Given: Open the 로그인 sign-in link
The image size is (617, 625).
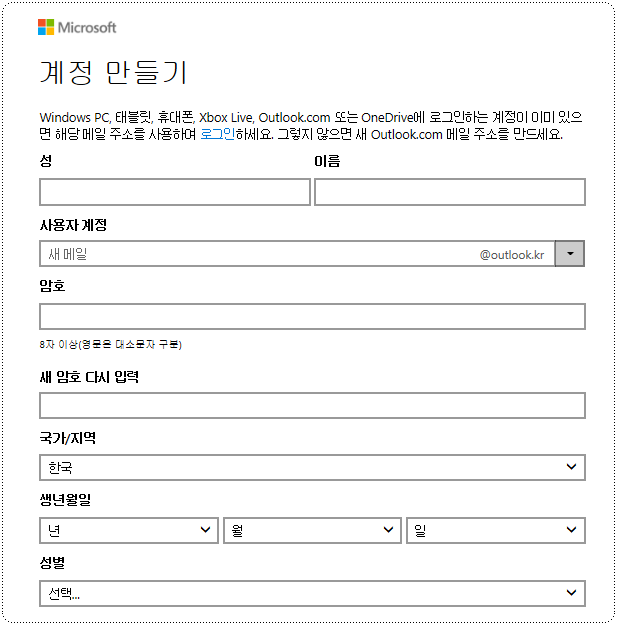Looking at the screenshot, I should (217, 134).
